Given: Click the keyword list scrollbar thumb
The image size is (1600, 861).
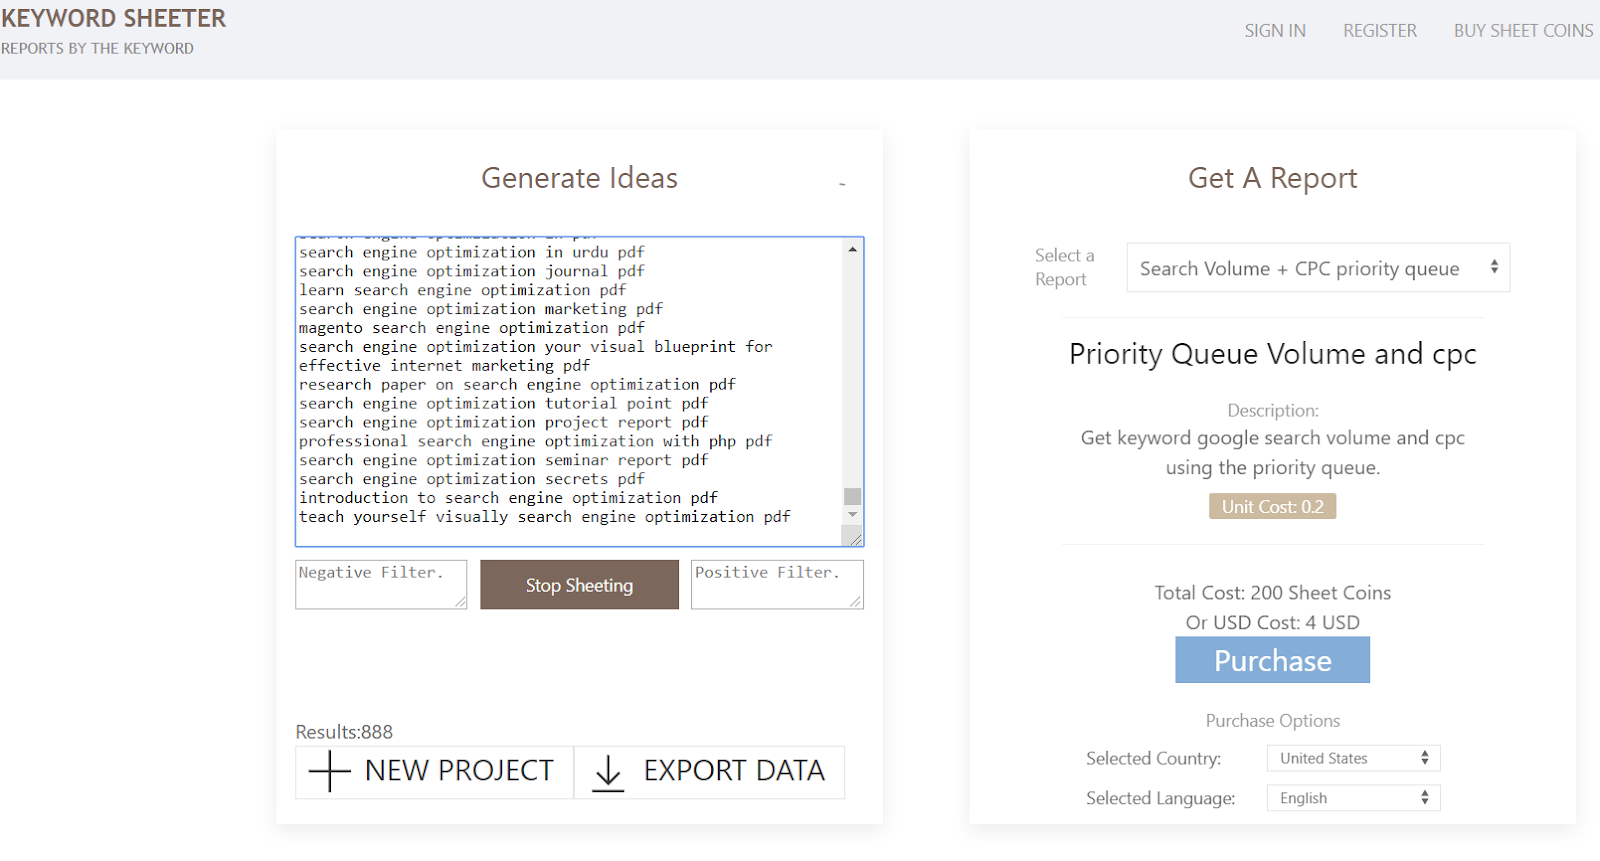Looking at the screenshot, I should (x=852, y=496).
